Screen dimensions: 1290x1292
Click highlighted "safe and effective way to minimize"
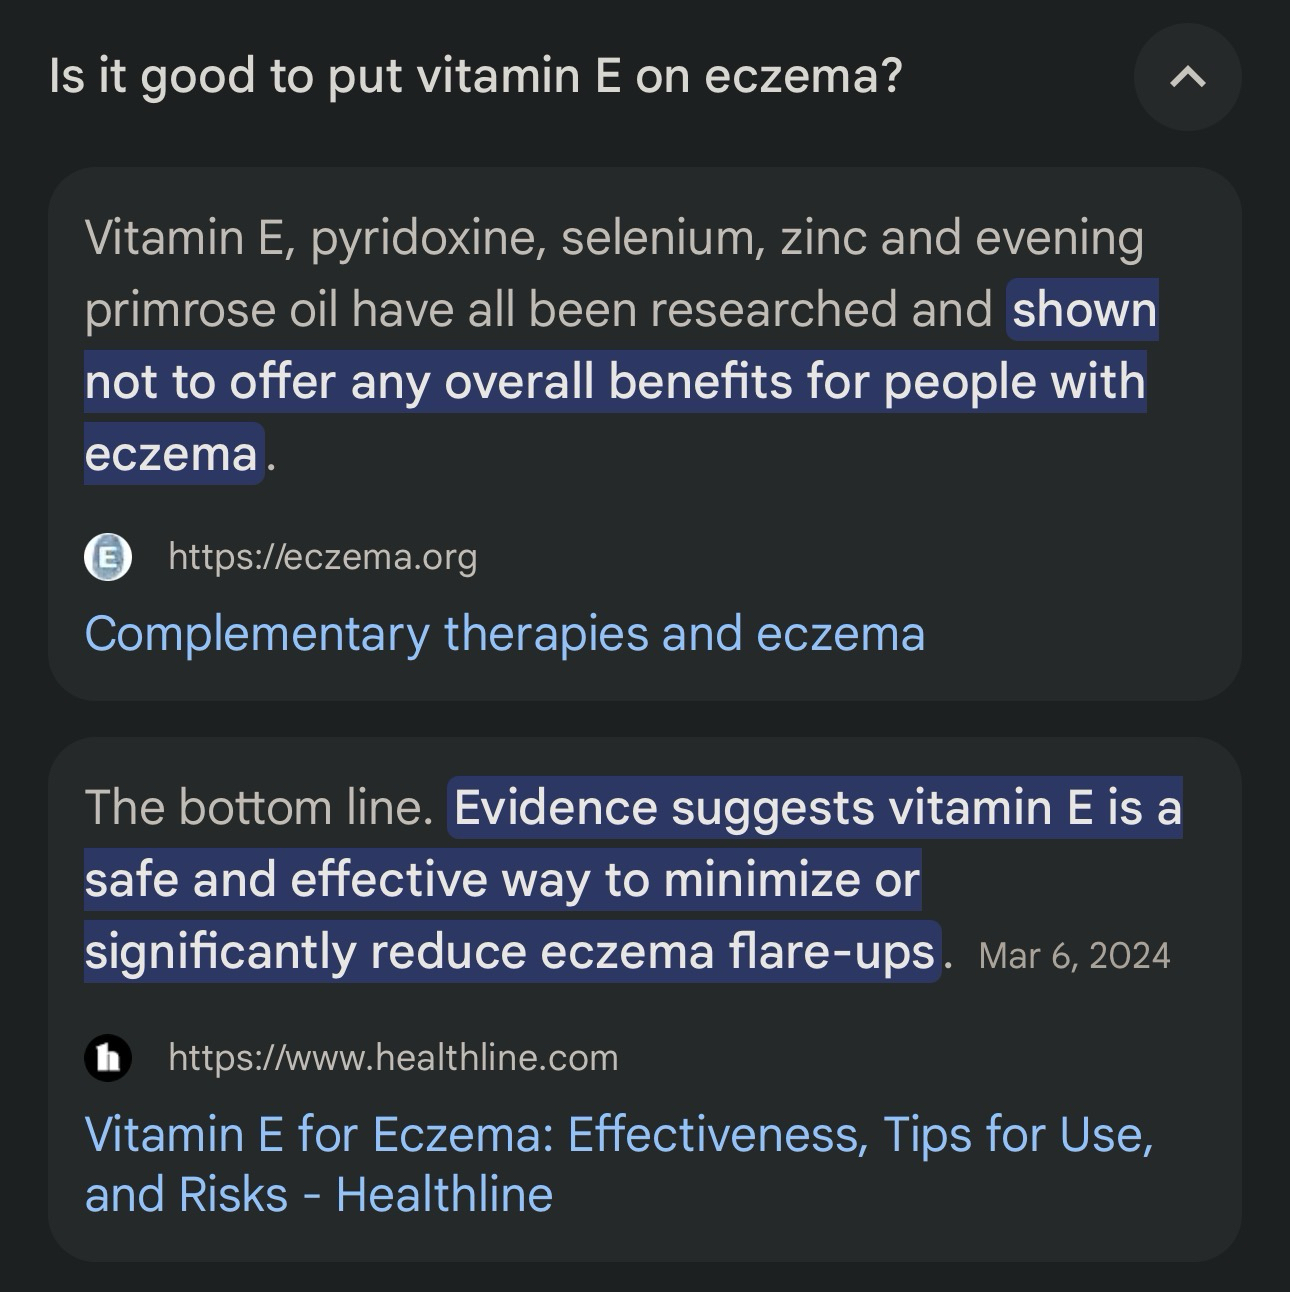tap(500, 880)
